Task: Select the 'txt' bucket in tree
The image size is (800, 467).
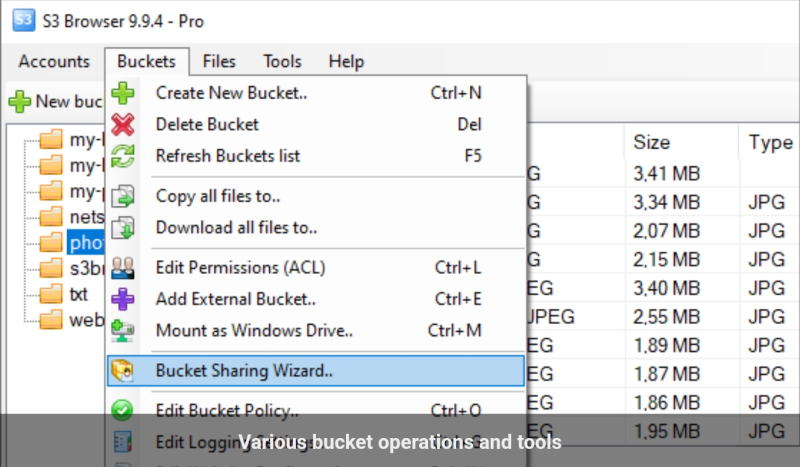Action: pos(79,294)
